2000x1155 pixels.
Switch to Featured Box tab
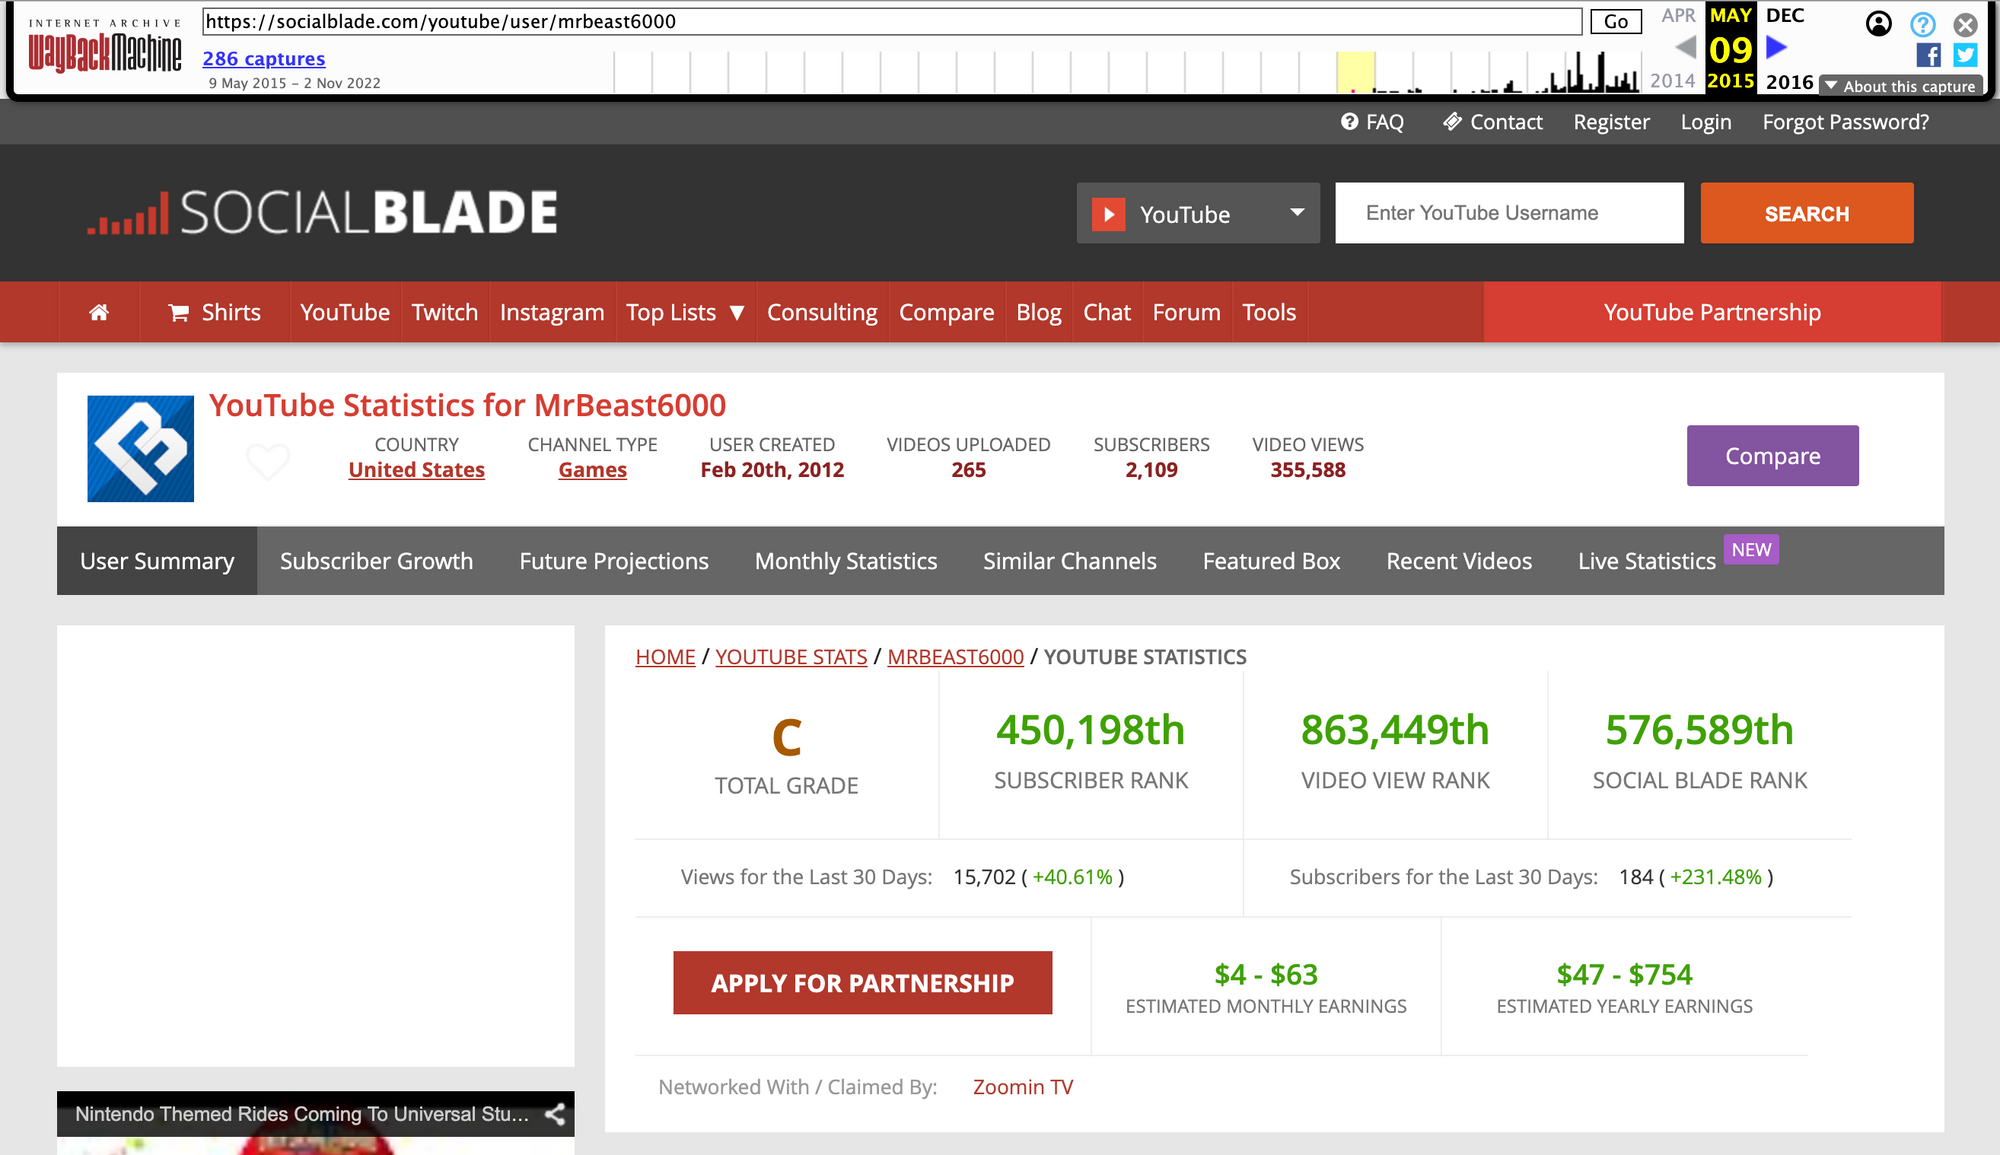pos(1271,561)
